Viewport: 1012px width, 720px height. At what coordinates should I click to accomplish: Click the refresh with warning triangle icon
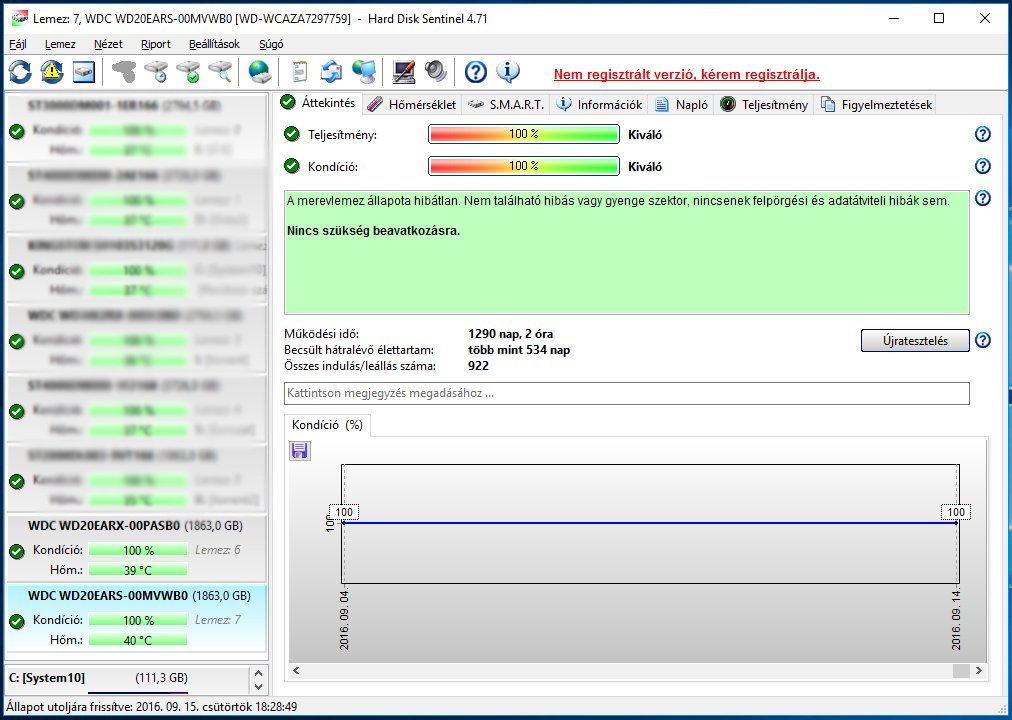click(52, 72)
